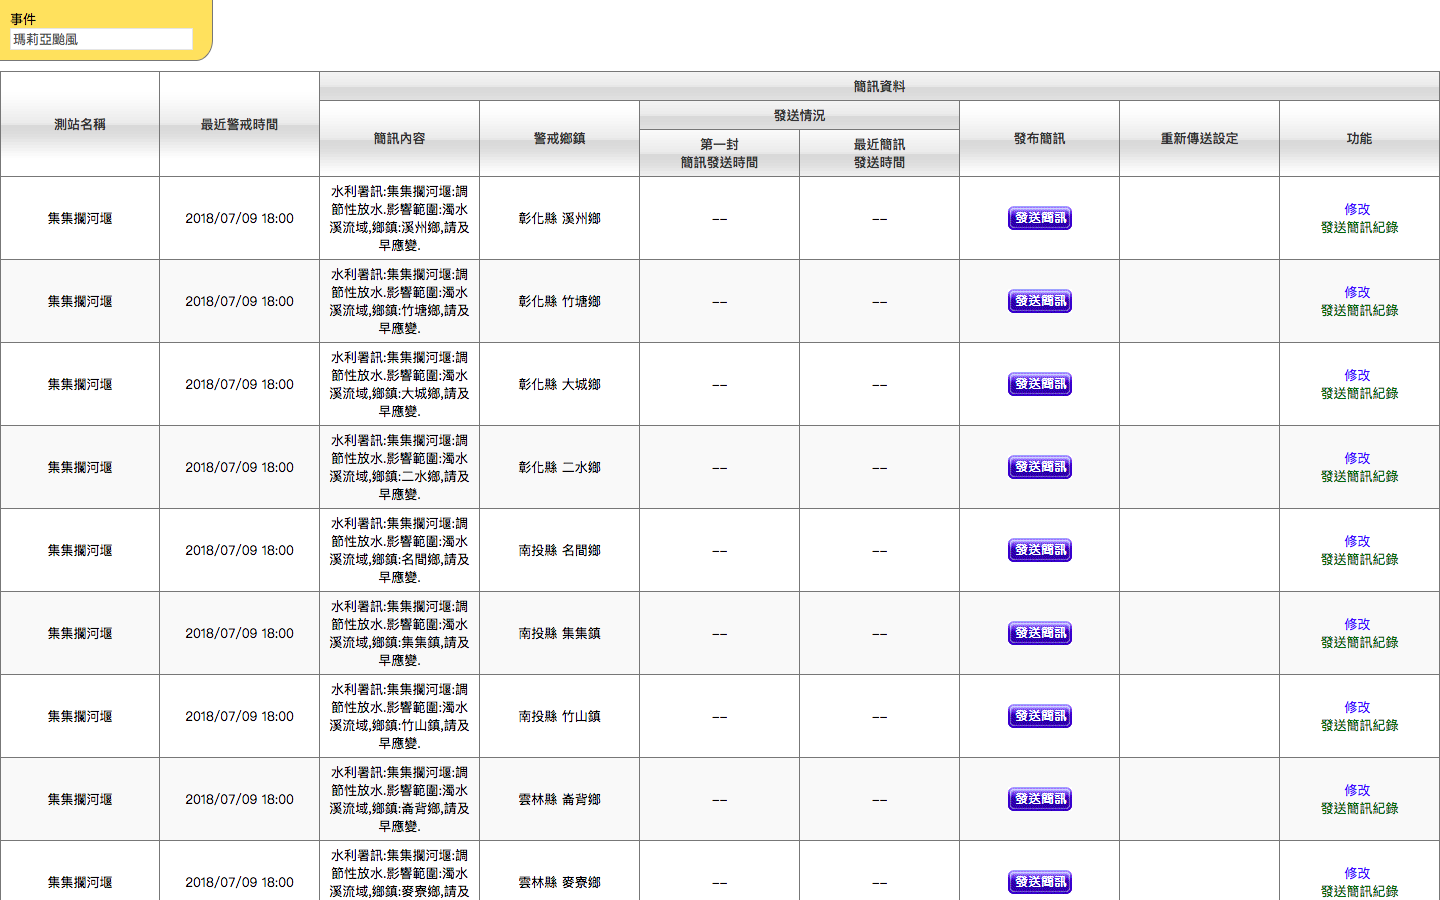View 發送簡訊紀錄 for 二水鄉 row

pyautogui.click(x=1359, y=476)
